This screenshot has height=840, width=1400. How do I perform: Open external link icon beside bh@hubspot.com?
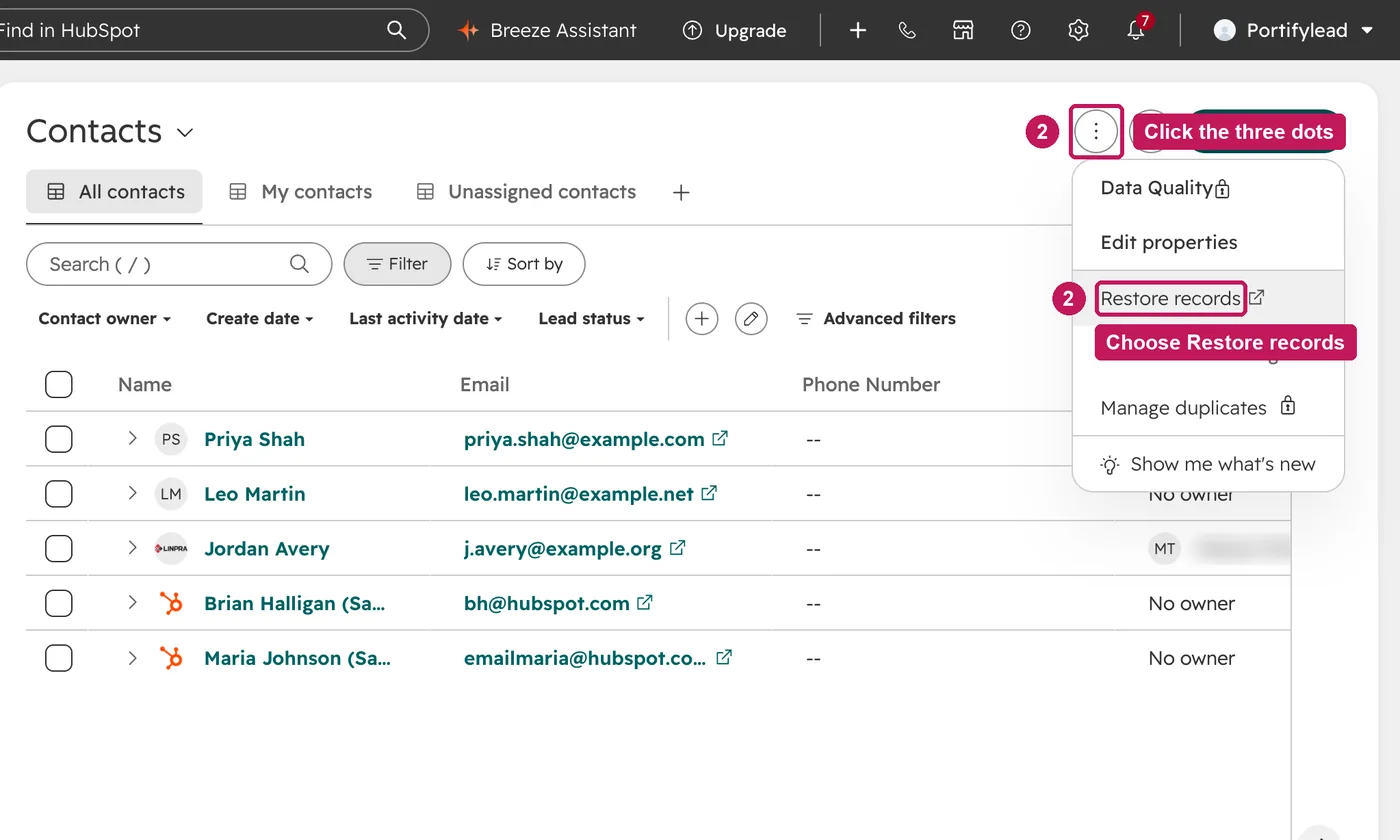pos(645,602)
